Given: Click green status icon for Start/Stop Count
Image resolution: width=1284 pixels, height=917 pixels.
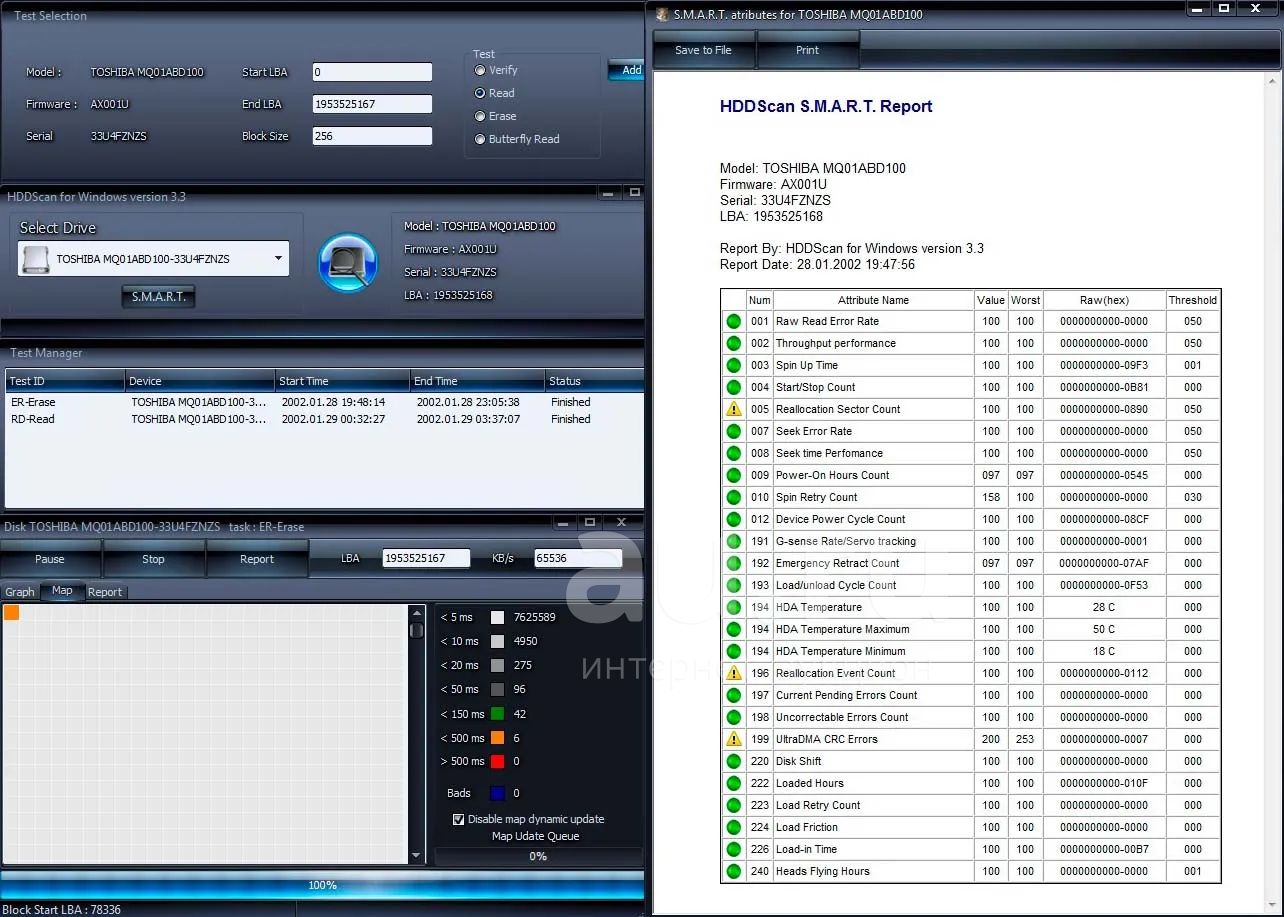Looking at the screenshot, I should point(734,387).
